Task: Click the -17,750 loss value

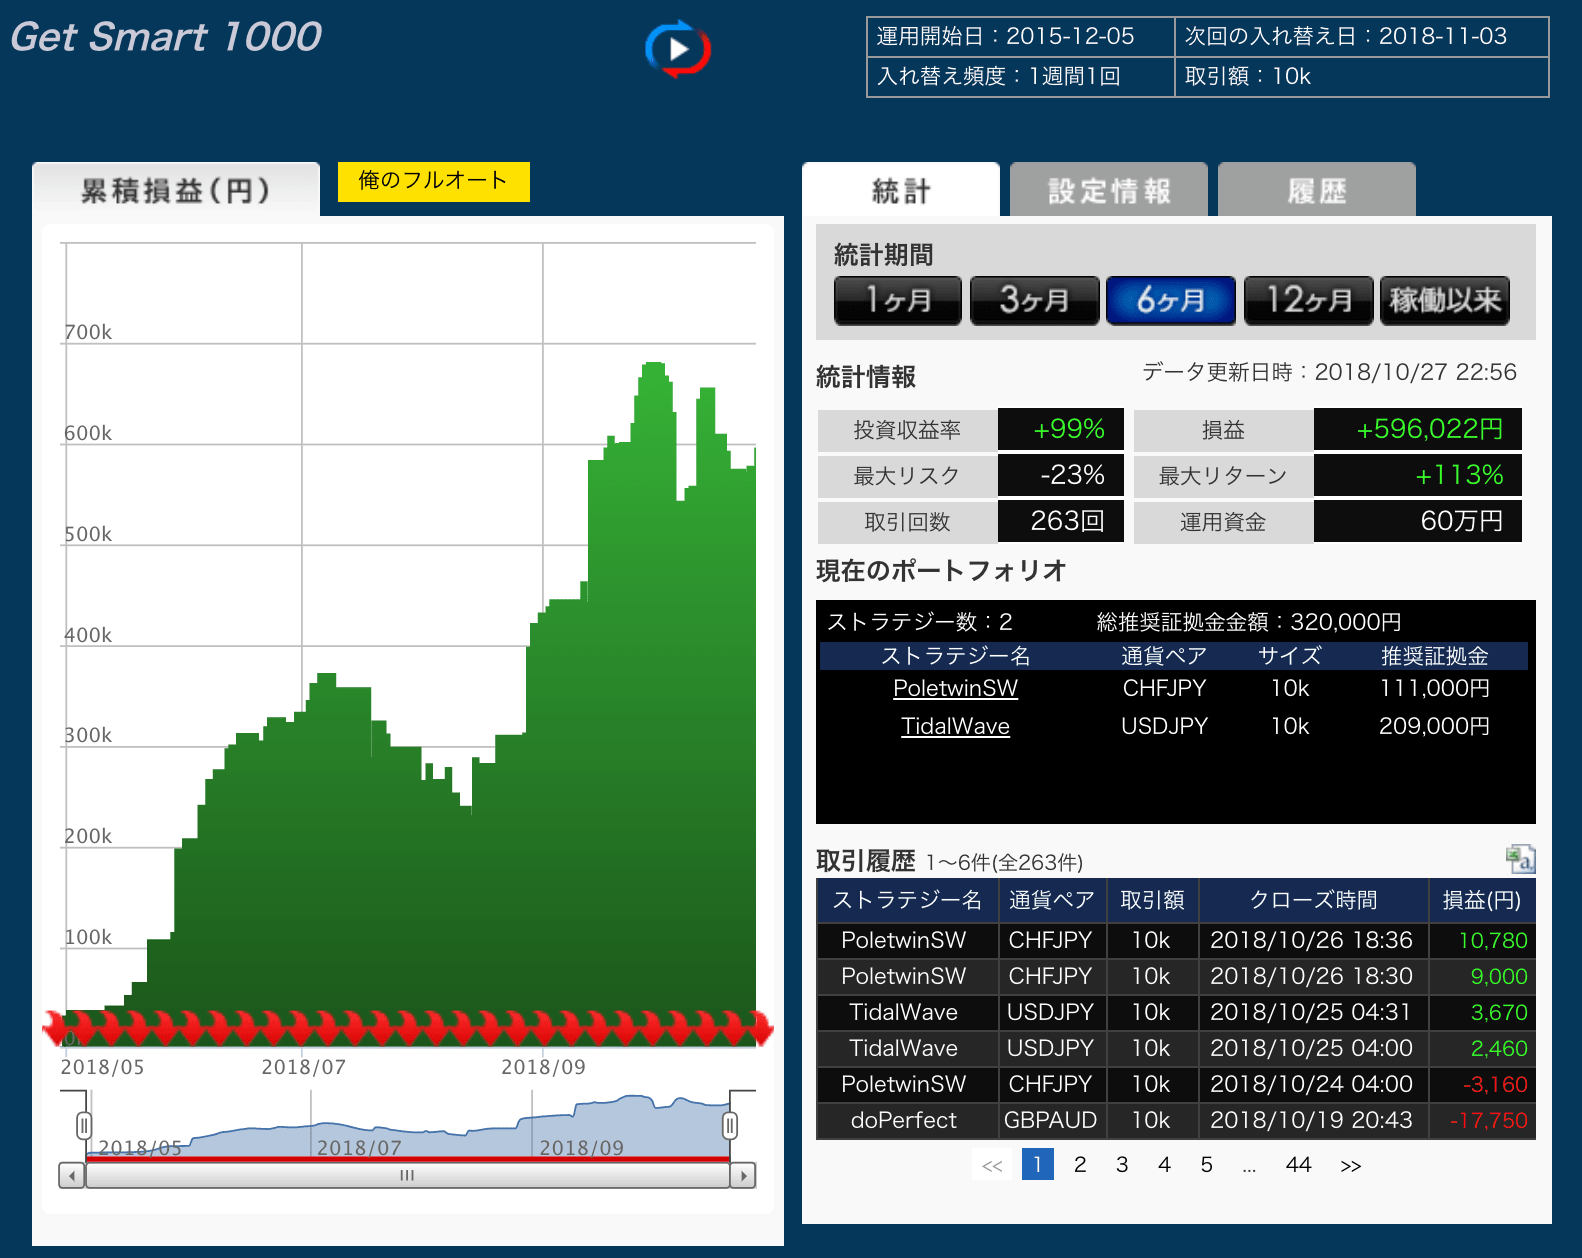Action: 1488,1120
